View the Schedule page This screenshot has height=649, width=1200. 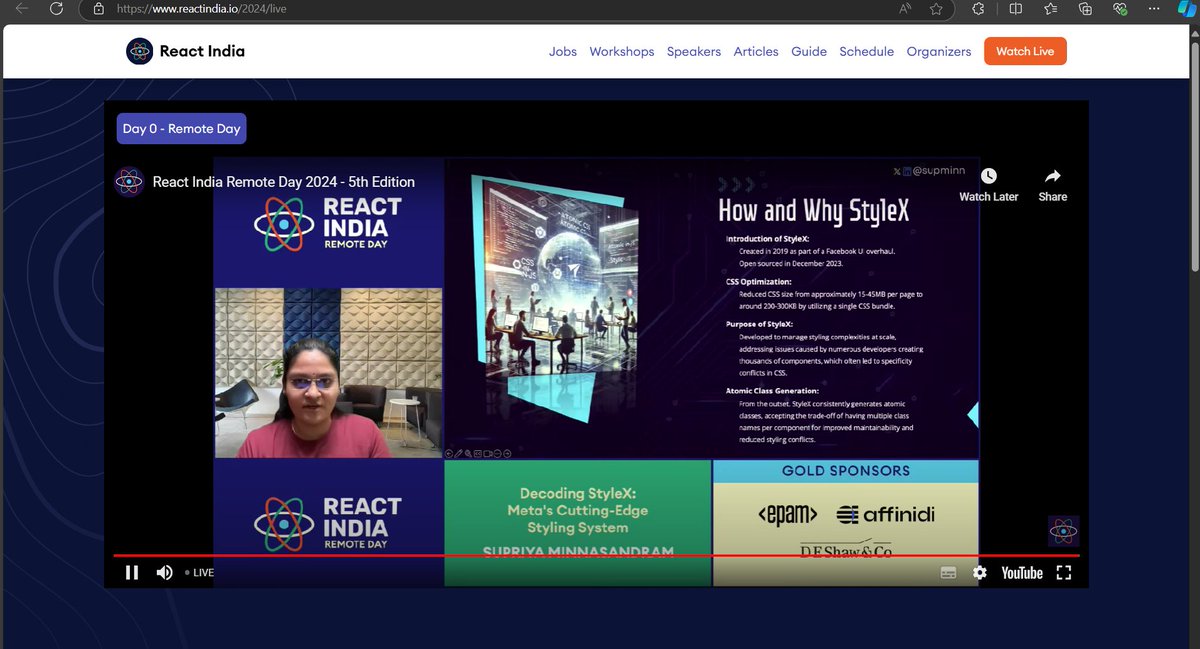(x=867, y=51)
